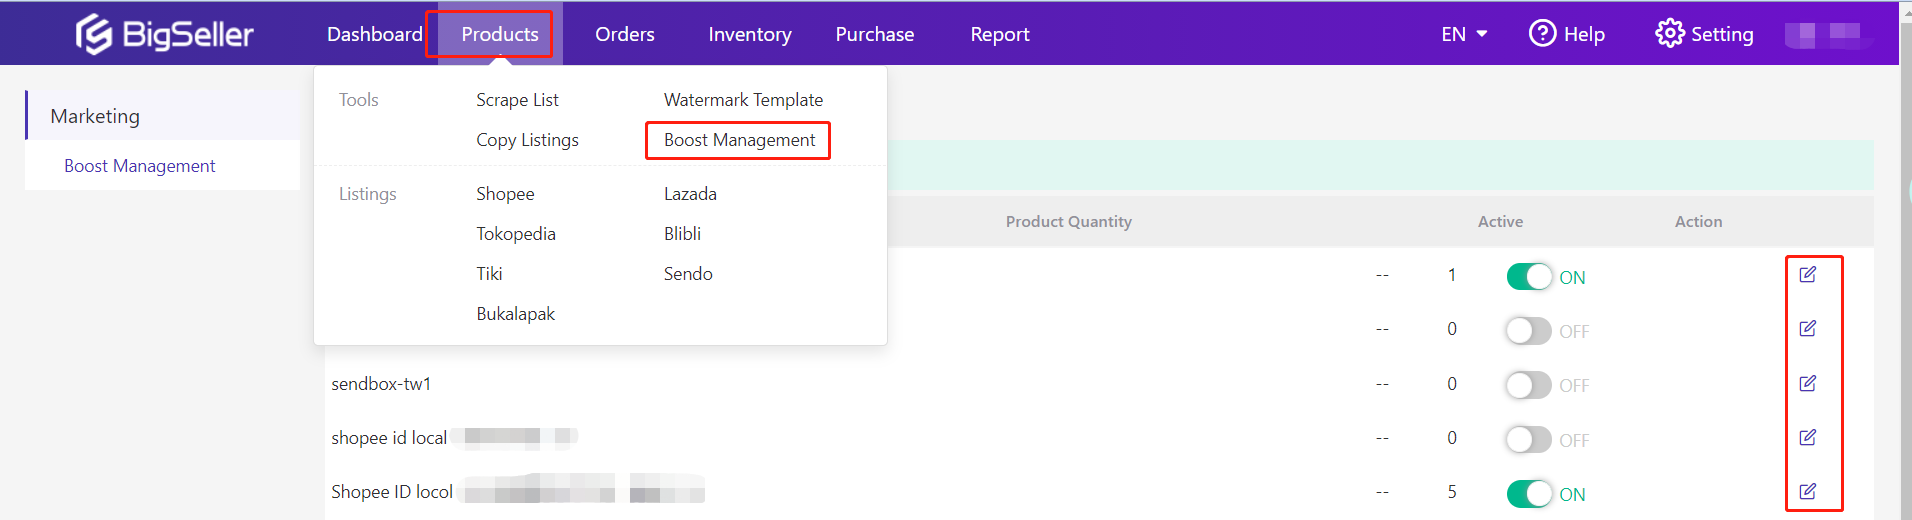The height and width of the screenshot is (520, 1912).
Task: Open the EN language dropdown
Action: coord(1464,34)
